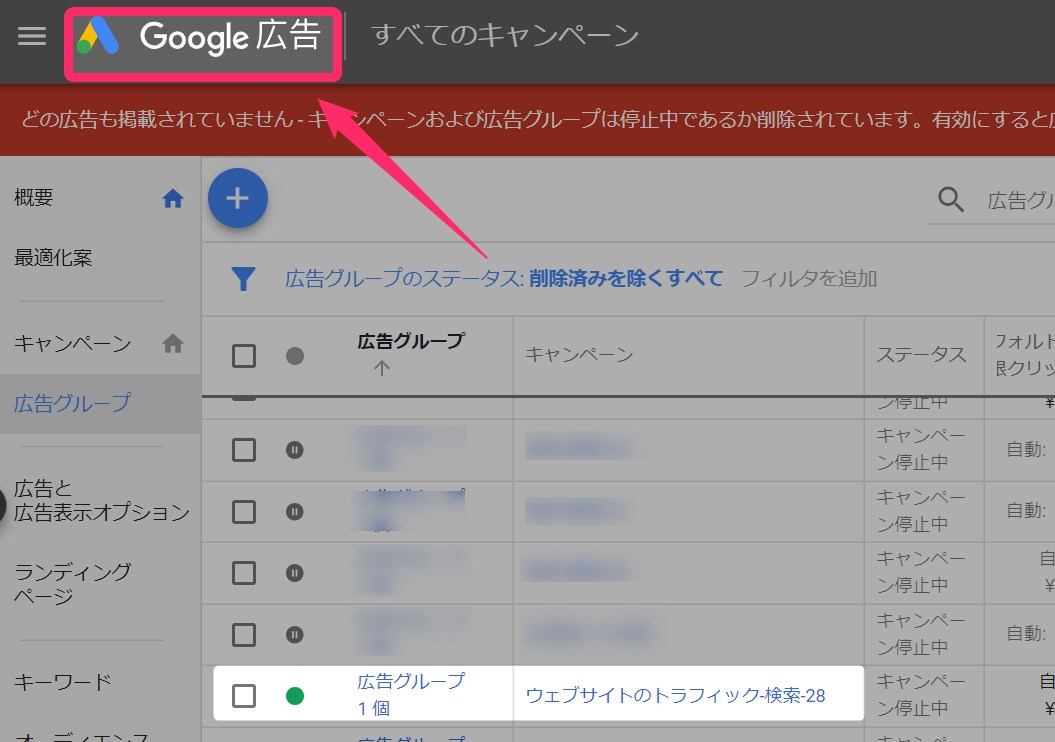Viewport: 1055px width, 742px height.
Task: Edit the 削除済みを除くすべて status filter
Action: pyautogui.click(x=626, y=279)
